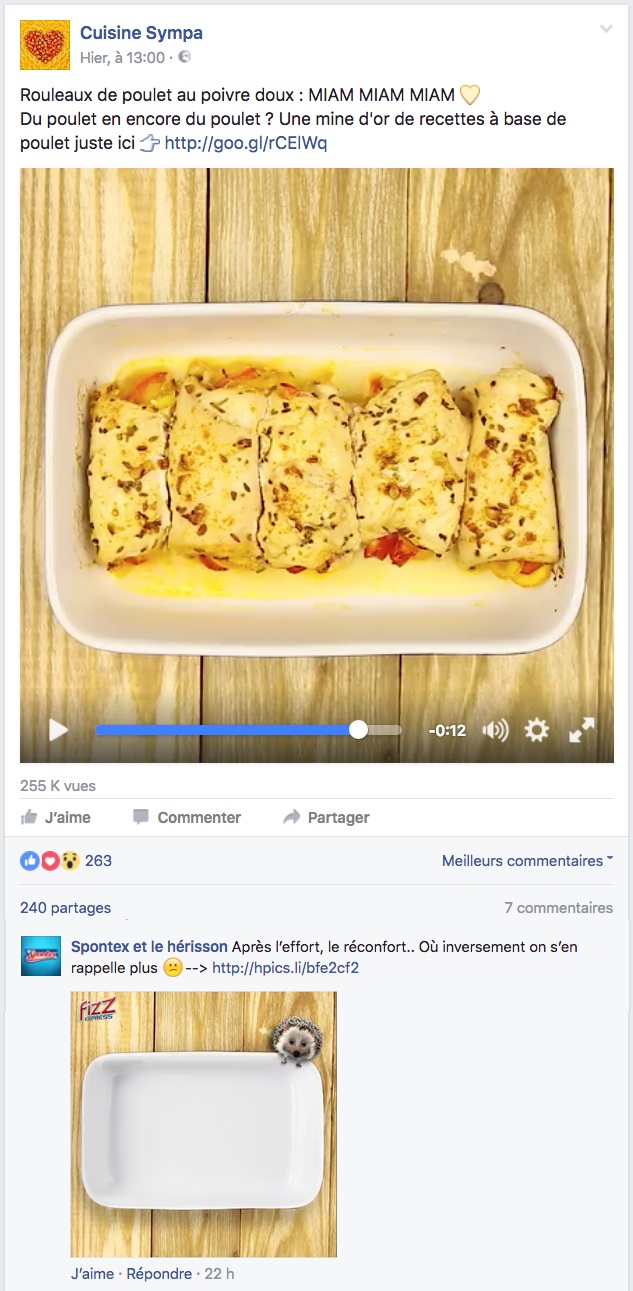
Task: Open the post options chevron
Action: 606,29
